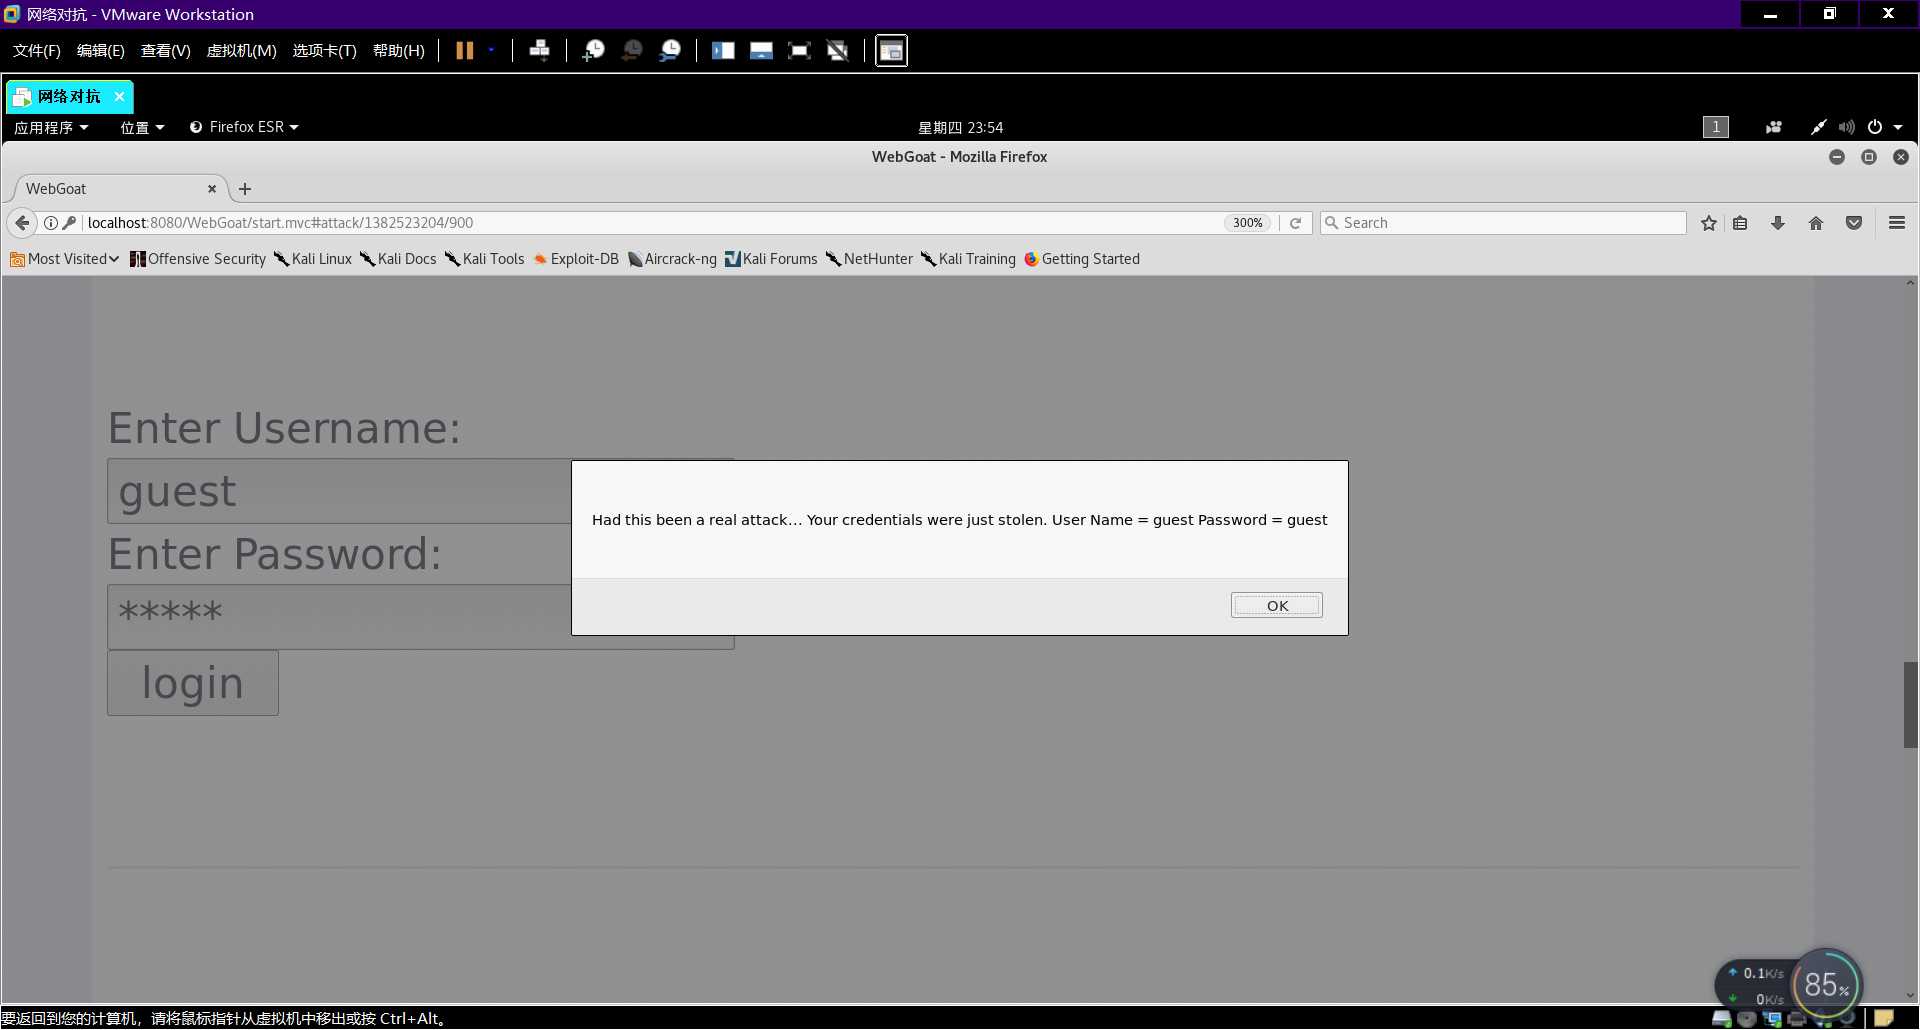Click the recorder camera icon in top panel
1920x1030 pixels.
(x=1774, y=127)
